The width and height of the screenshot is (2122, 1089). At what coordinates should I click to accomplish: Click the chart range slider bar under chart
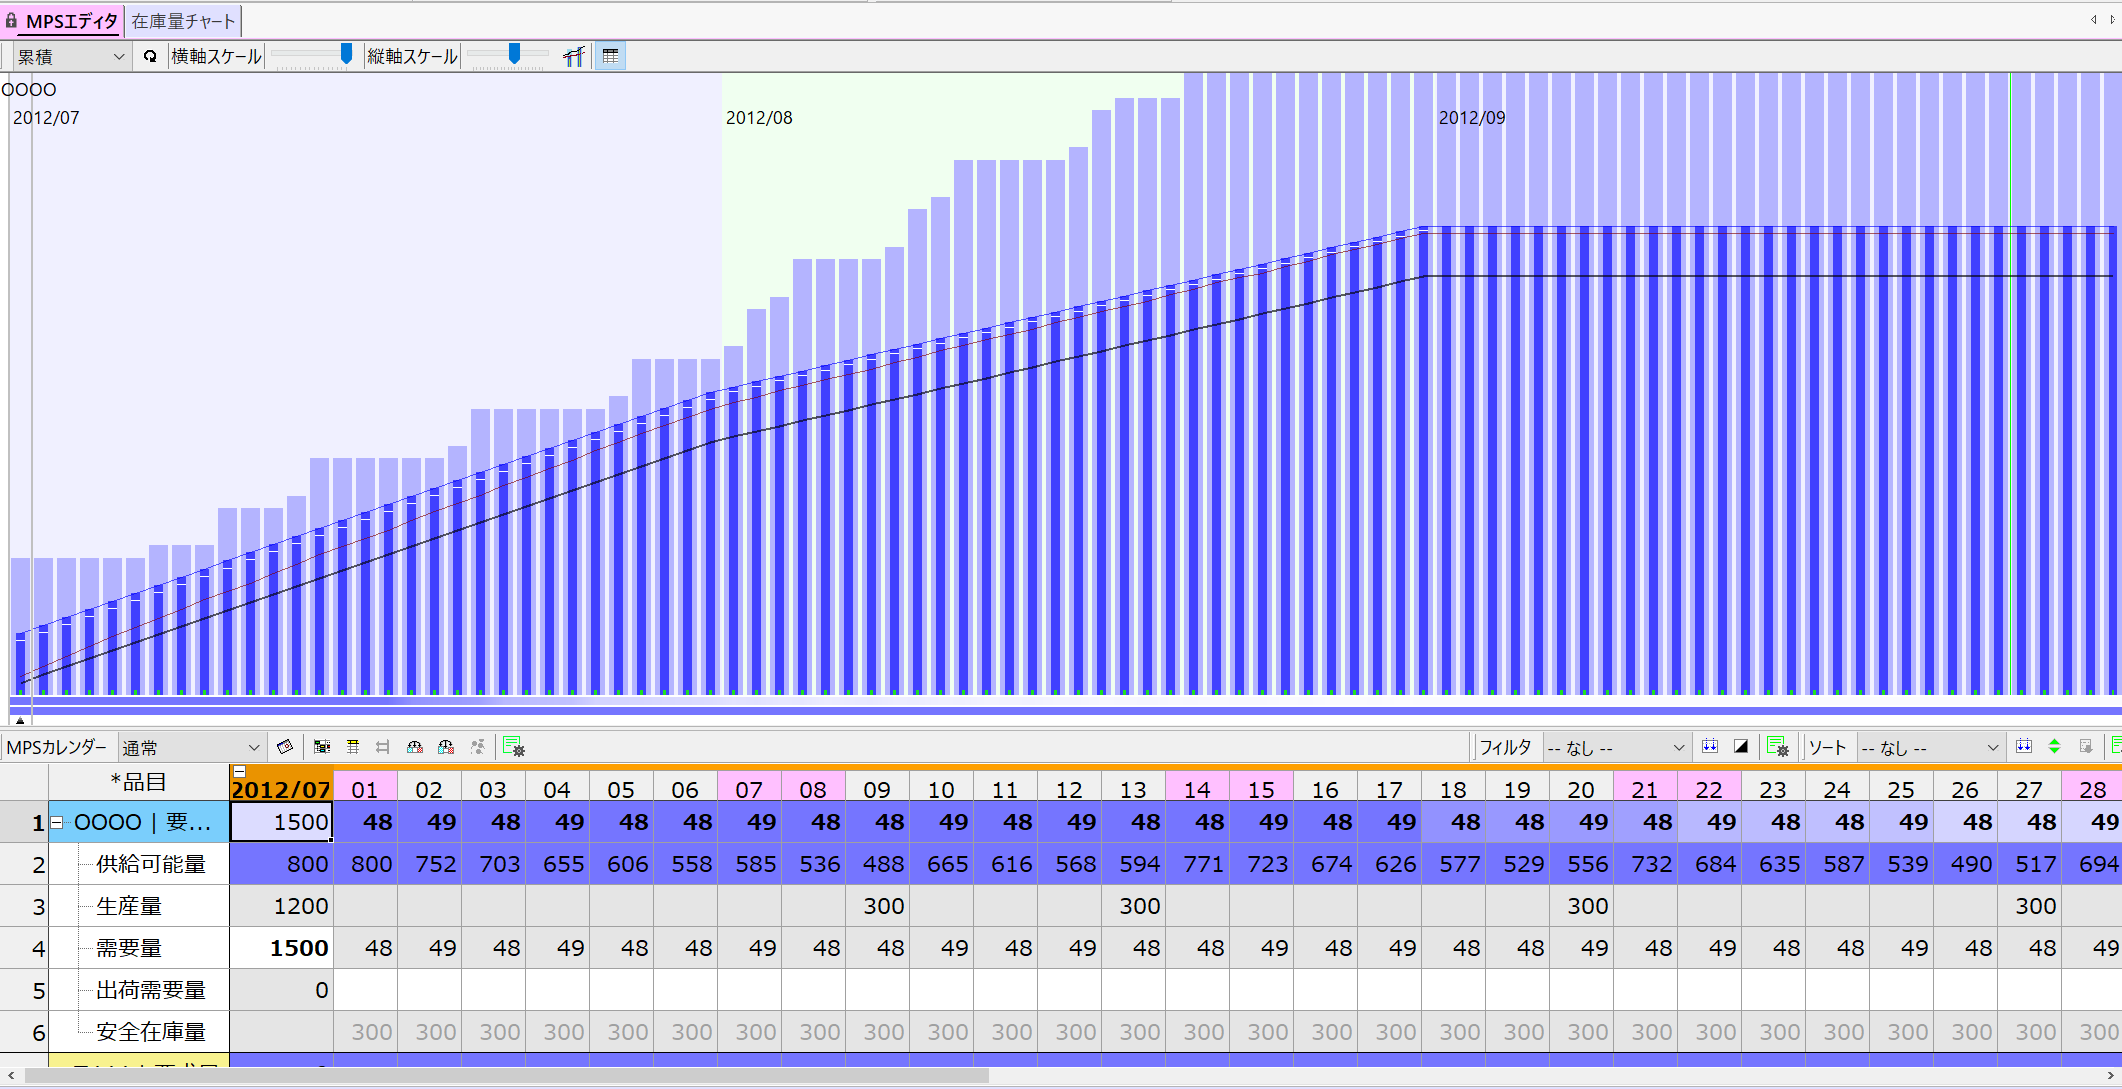click(1065, 710)
